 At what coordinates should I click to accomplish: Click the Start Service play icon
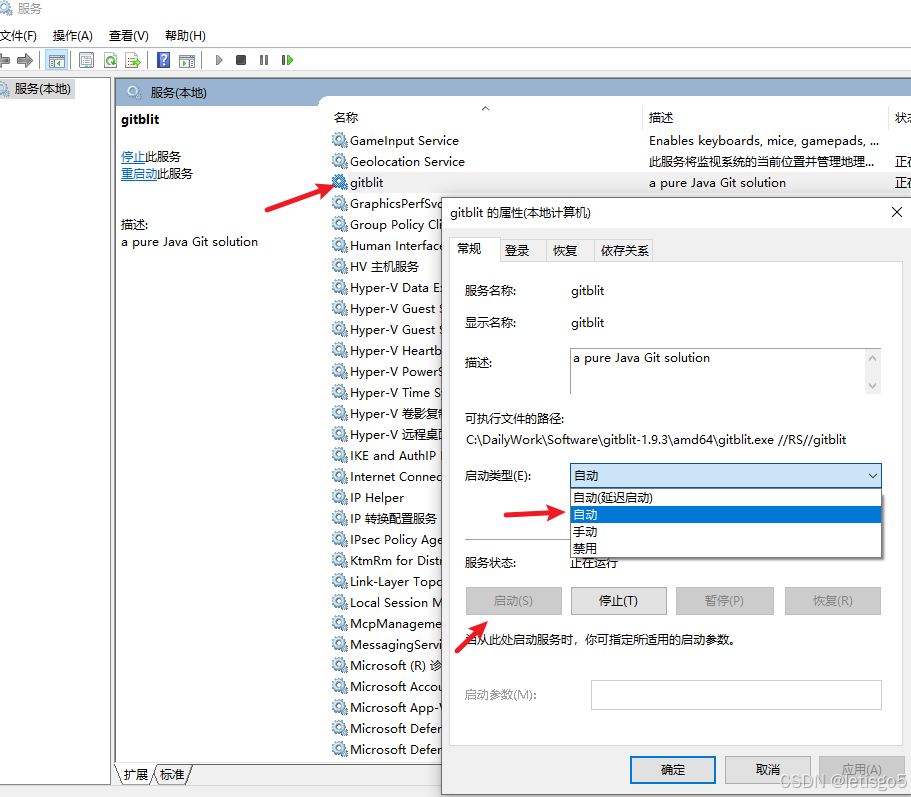[x=218, y=60]
